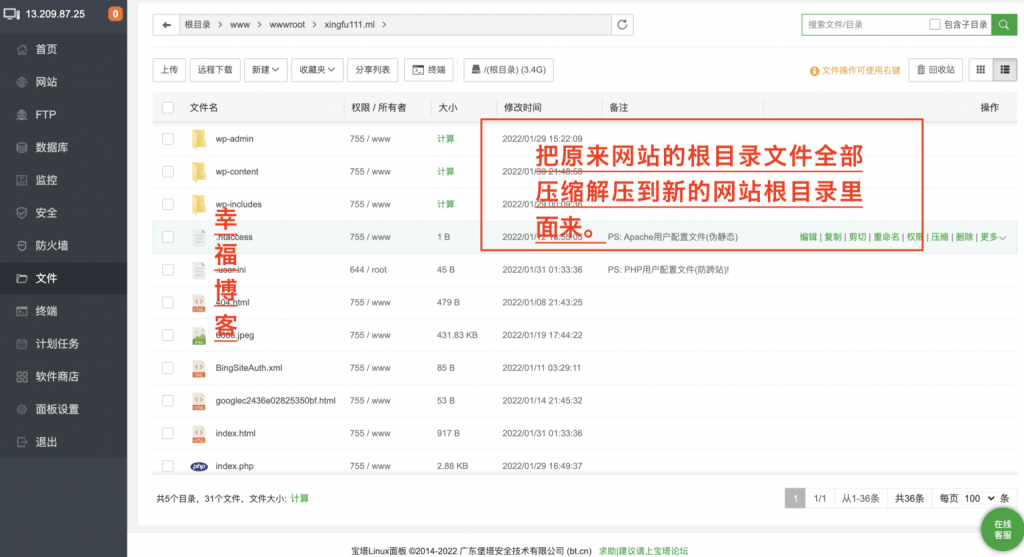1024x557 pixels.
Task: Click xingfu111.ml in the breadcrumb path
Action: (x=349, y=25)
